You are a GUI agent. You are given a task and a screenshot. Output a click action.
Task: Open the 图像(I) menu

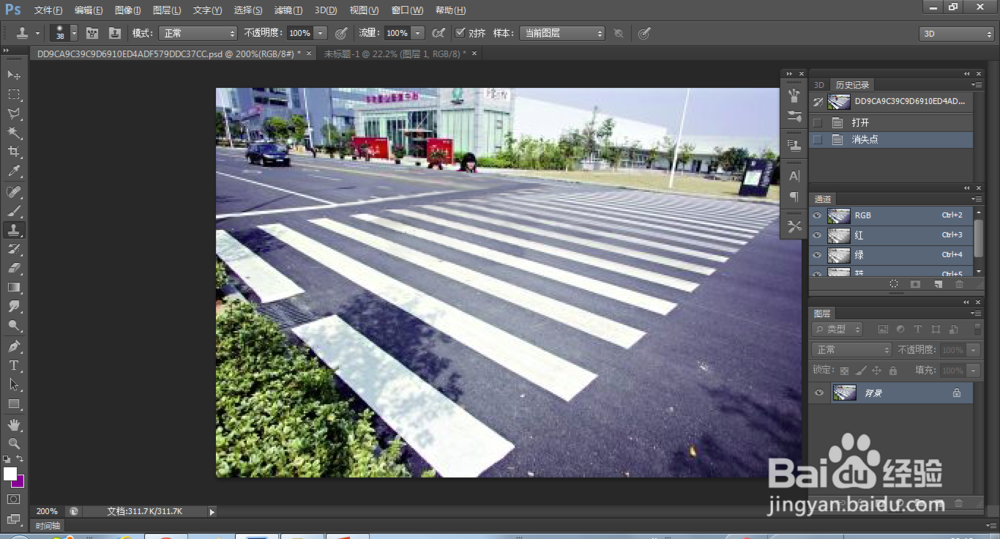128,10
